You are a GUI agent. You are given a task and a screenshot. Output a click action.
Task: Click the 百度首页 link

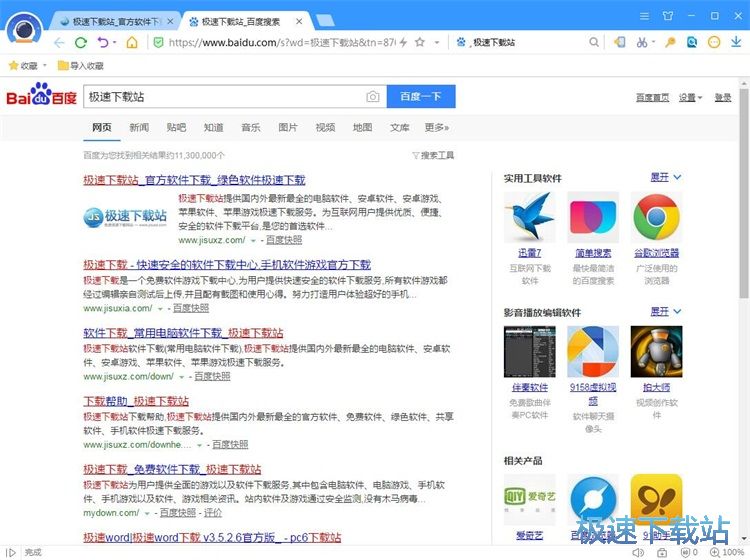click(652, 98)
